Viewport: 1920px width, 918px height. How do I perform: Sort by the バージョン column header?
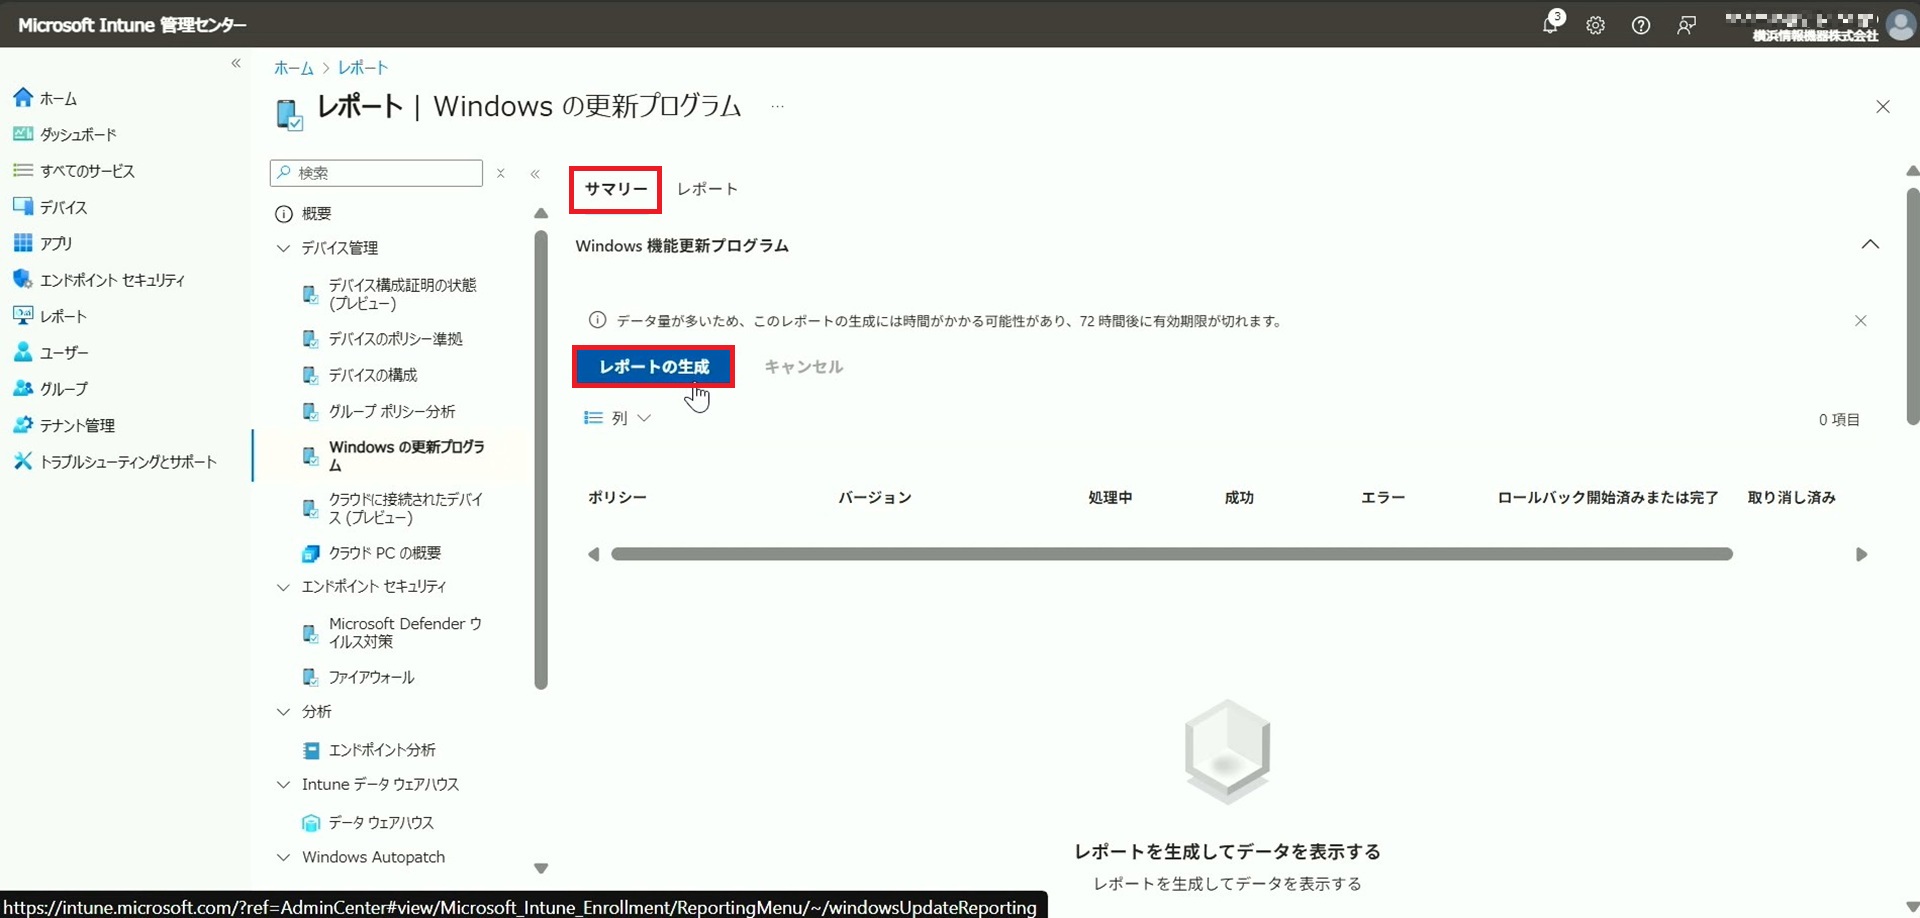pyautogui.click(x=874, y=498)
